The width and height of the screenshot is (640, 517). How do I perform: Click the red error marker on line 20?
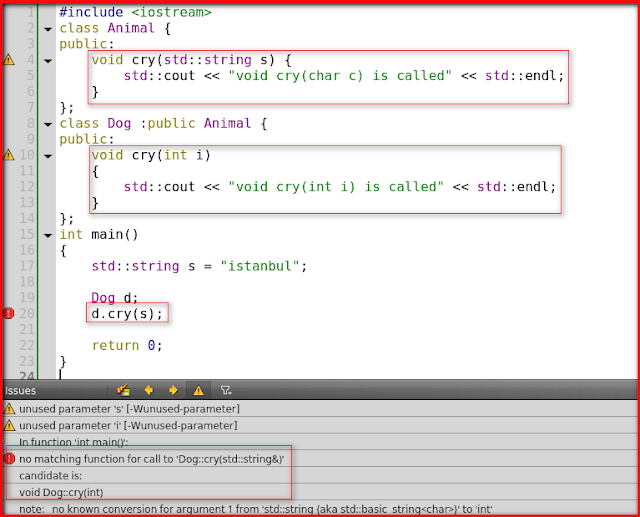click(9, 313)
